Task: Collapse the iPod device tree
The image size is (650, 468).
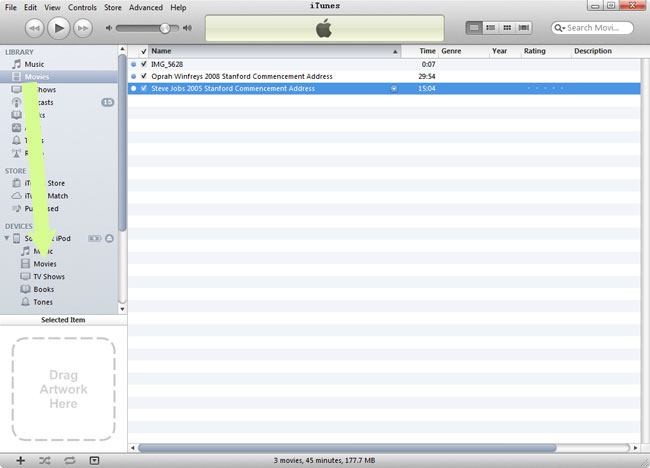Action: [7, 238]
